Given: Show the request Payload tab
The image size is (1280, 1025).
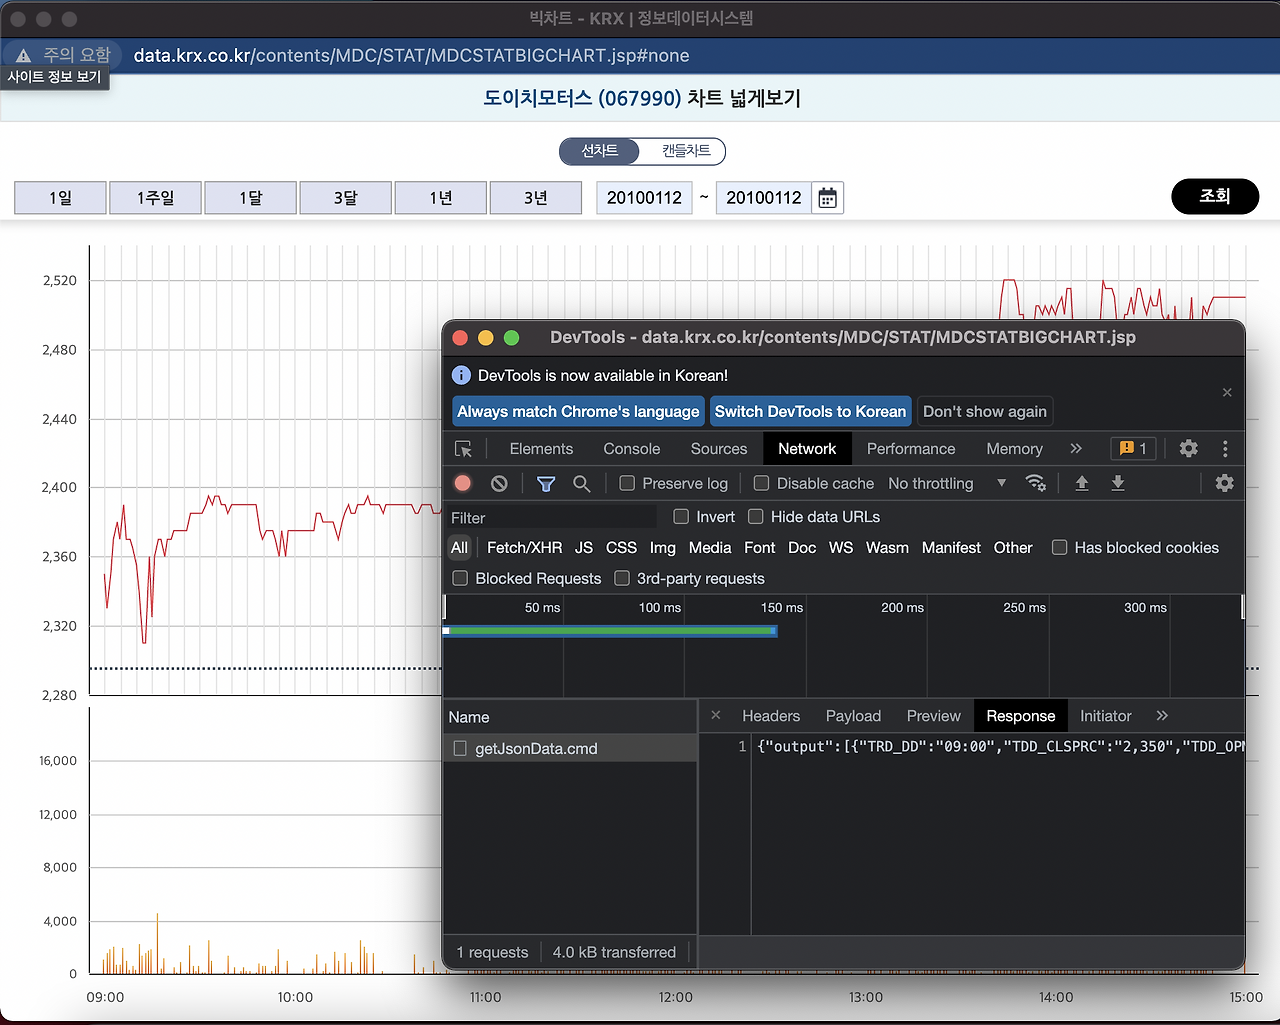Looking at the screenshot, I should 853,716.
